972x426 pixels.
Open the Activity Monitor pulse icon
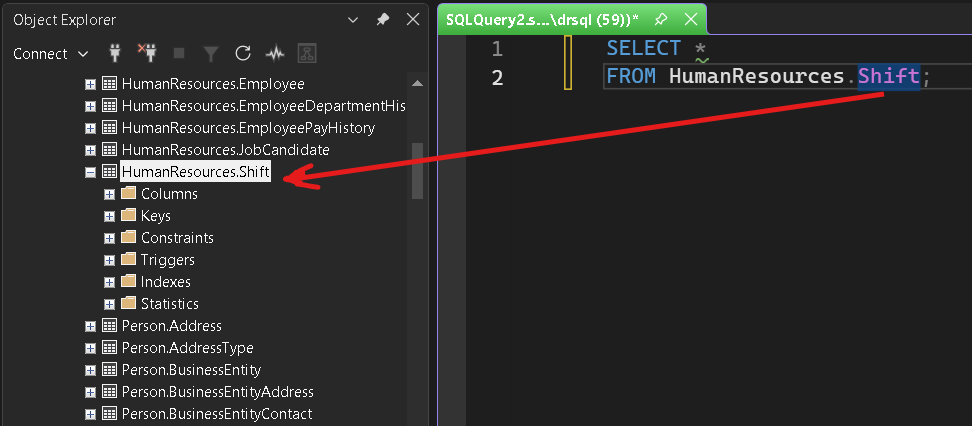click(275, 54)
